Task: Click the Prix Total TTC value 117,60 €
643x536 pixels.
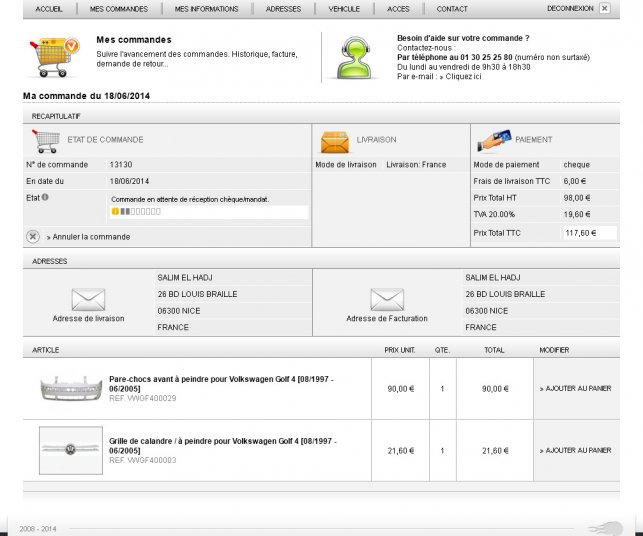Action: 581,233
